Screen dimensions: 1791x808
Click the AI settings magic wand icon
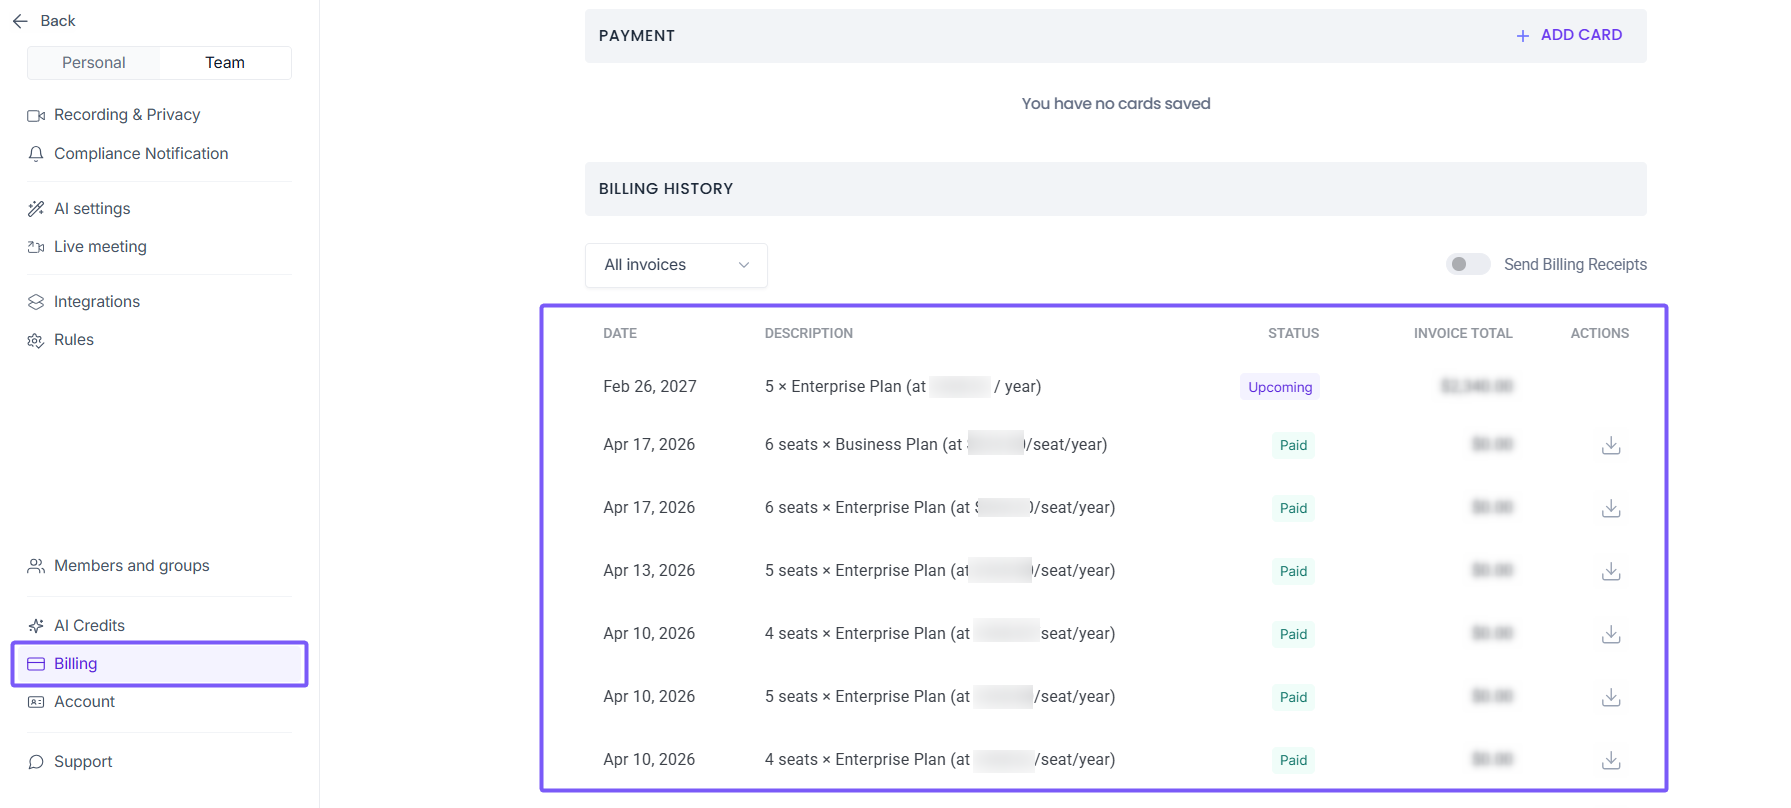tap(36, 209)
